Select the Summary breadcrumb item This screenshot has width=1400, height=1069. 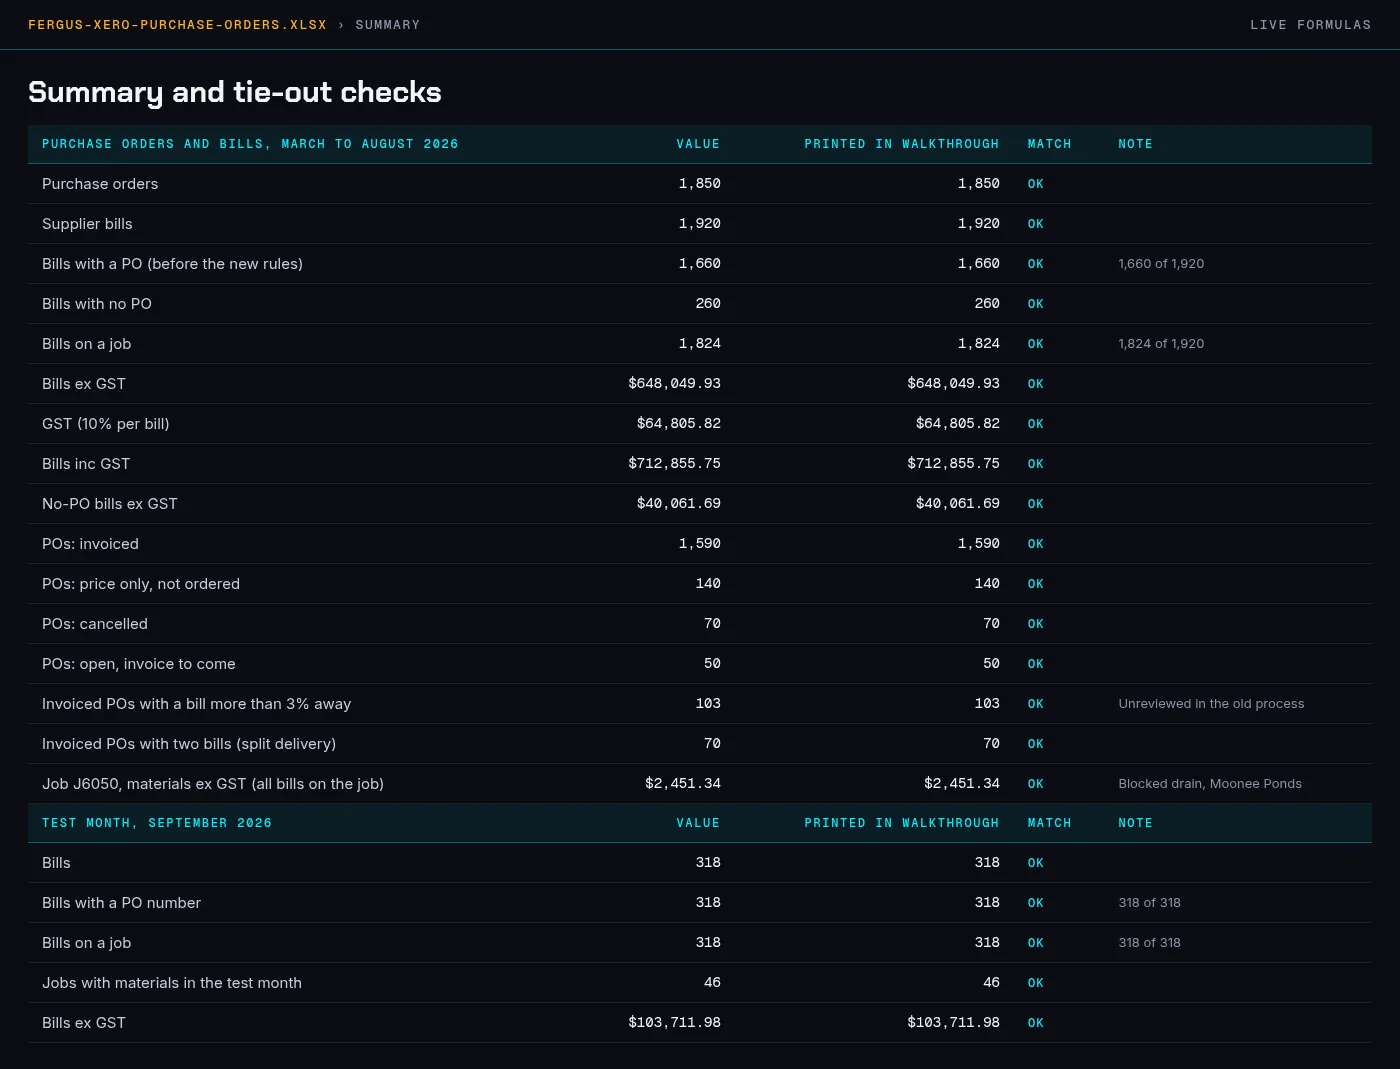pos(388,25)
